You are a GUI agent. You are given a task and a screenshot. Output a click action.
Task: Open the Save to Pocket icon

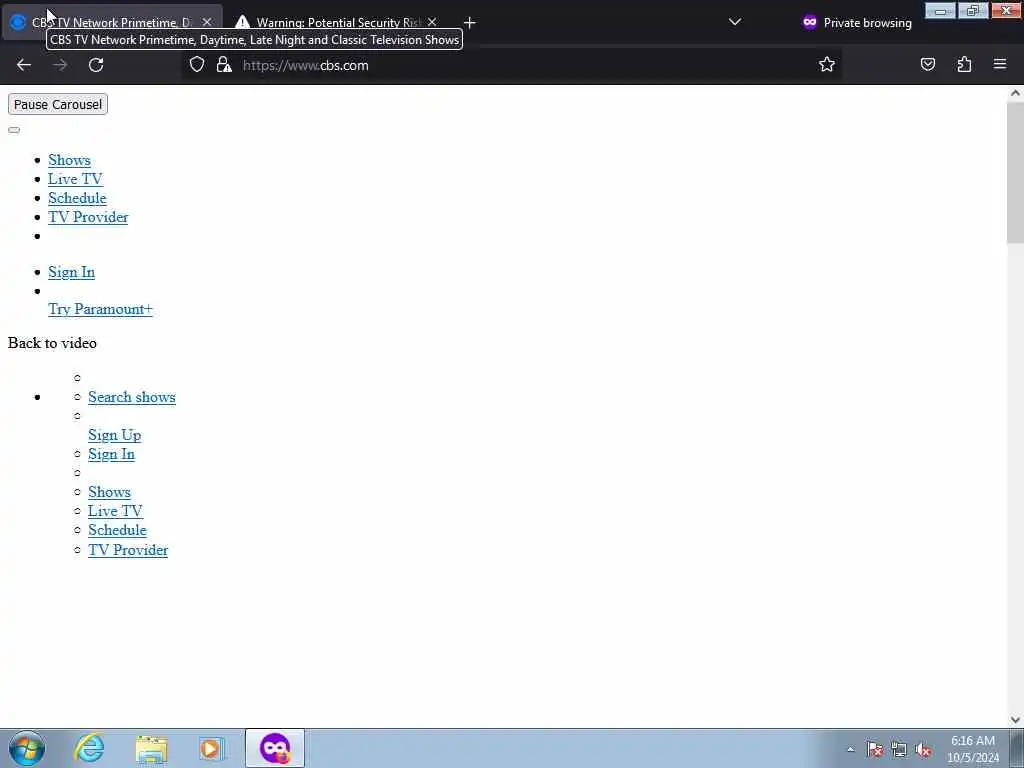[x=927, y=65]
